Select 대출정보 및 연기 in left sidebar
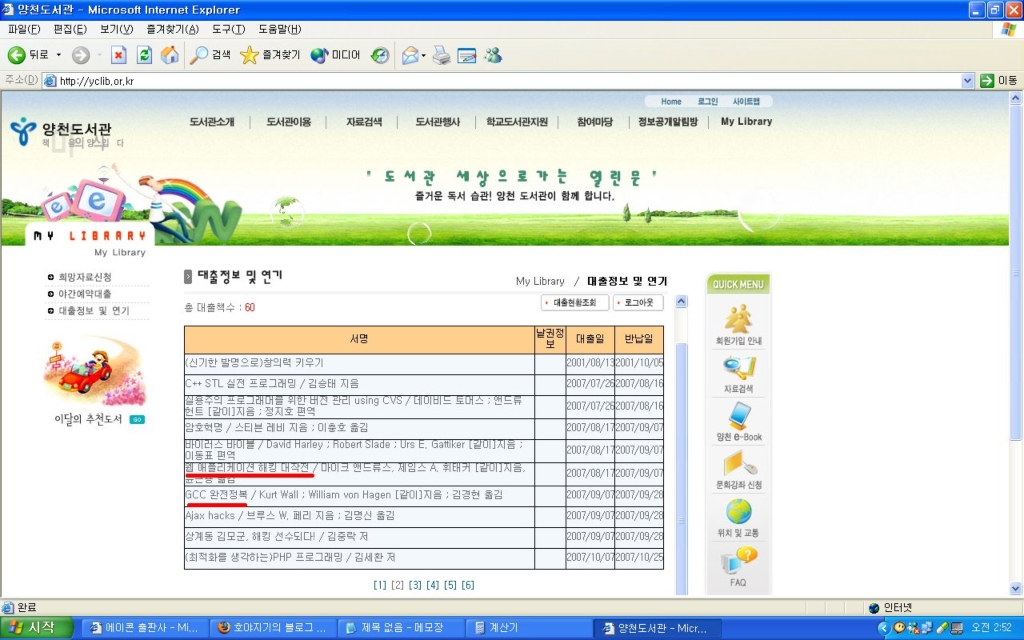1024x640 pixels. pos(93,311)
